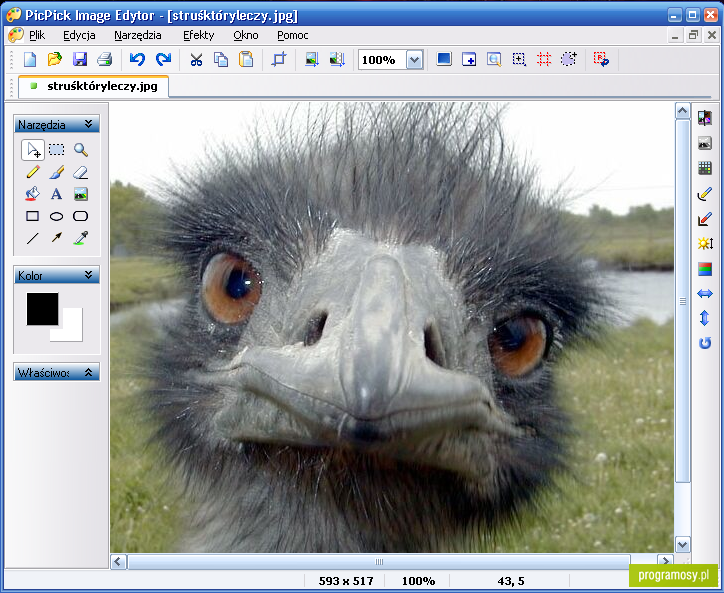Select the Rounded rectangle tool
This screenshot has height=593, width=724.
pos(81,216)
